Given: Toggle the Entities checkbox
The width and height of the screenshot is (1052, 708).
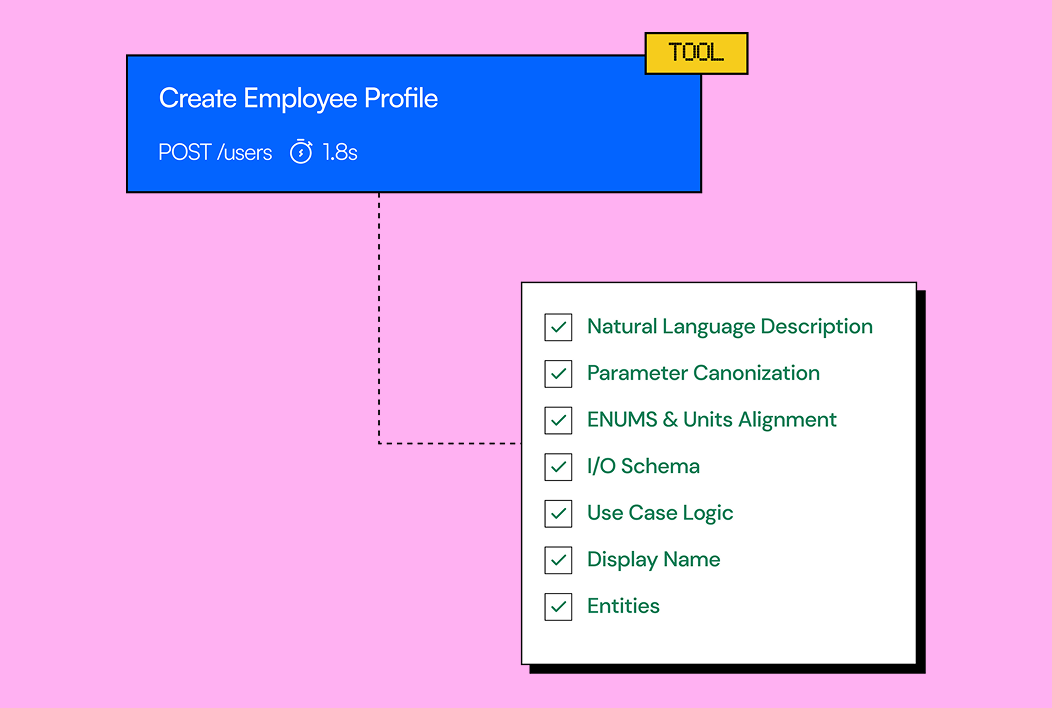Looking at the screenshot, I should pos(558,607).
